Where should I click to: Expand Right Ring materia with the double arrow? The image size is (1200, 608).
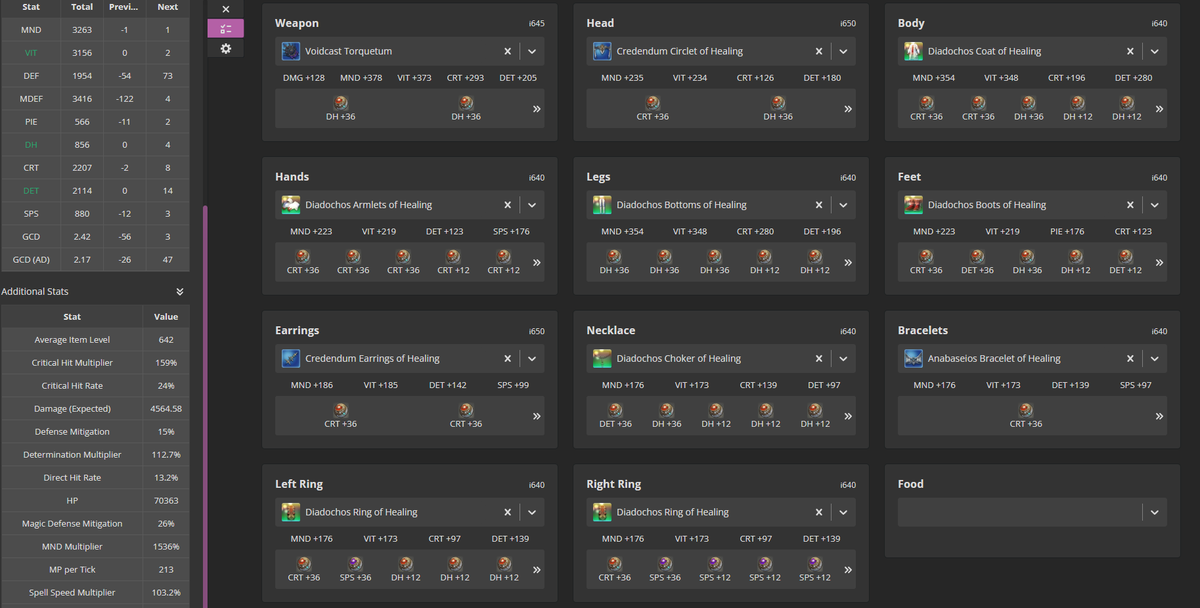click(x=848, y=570)
